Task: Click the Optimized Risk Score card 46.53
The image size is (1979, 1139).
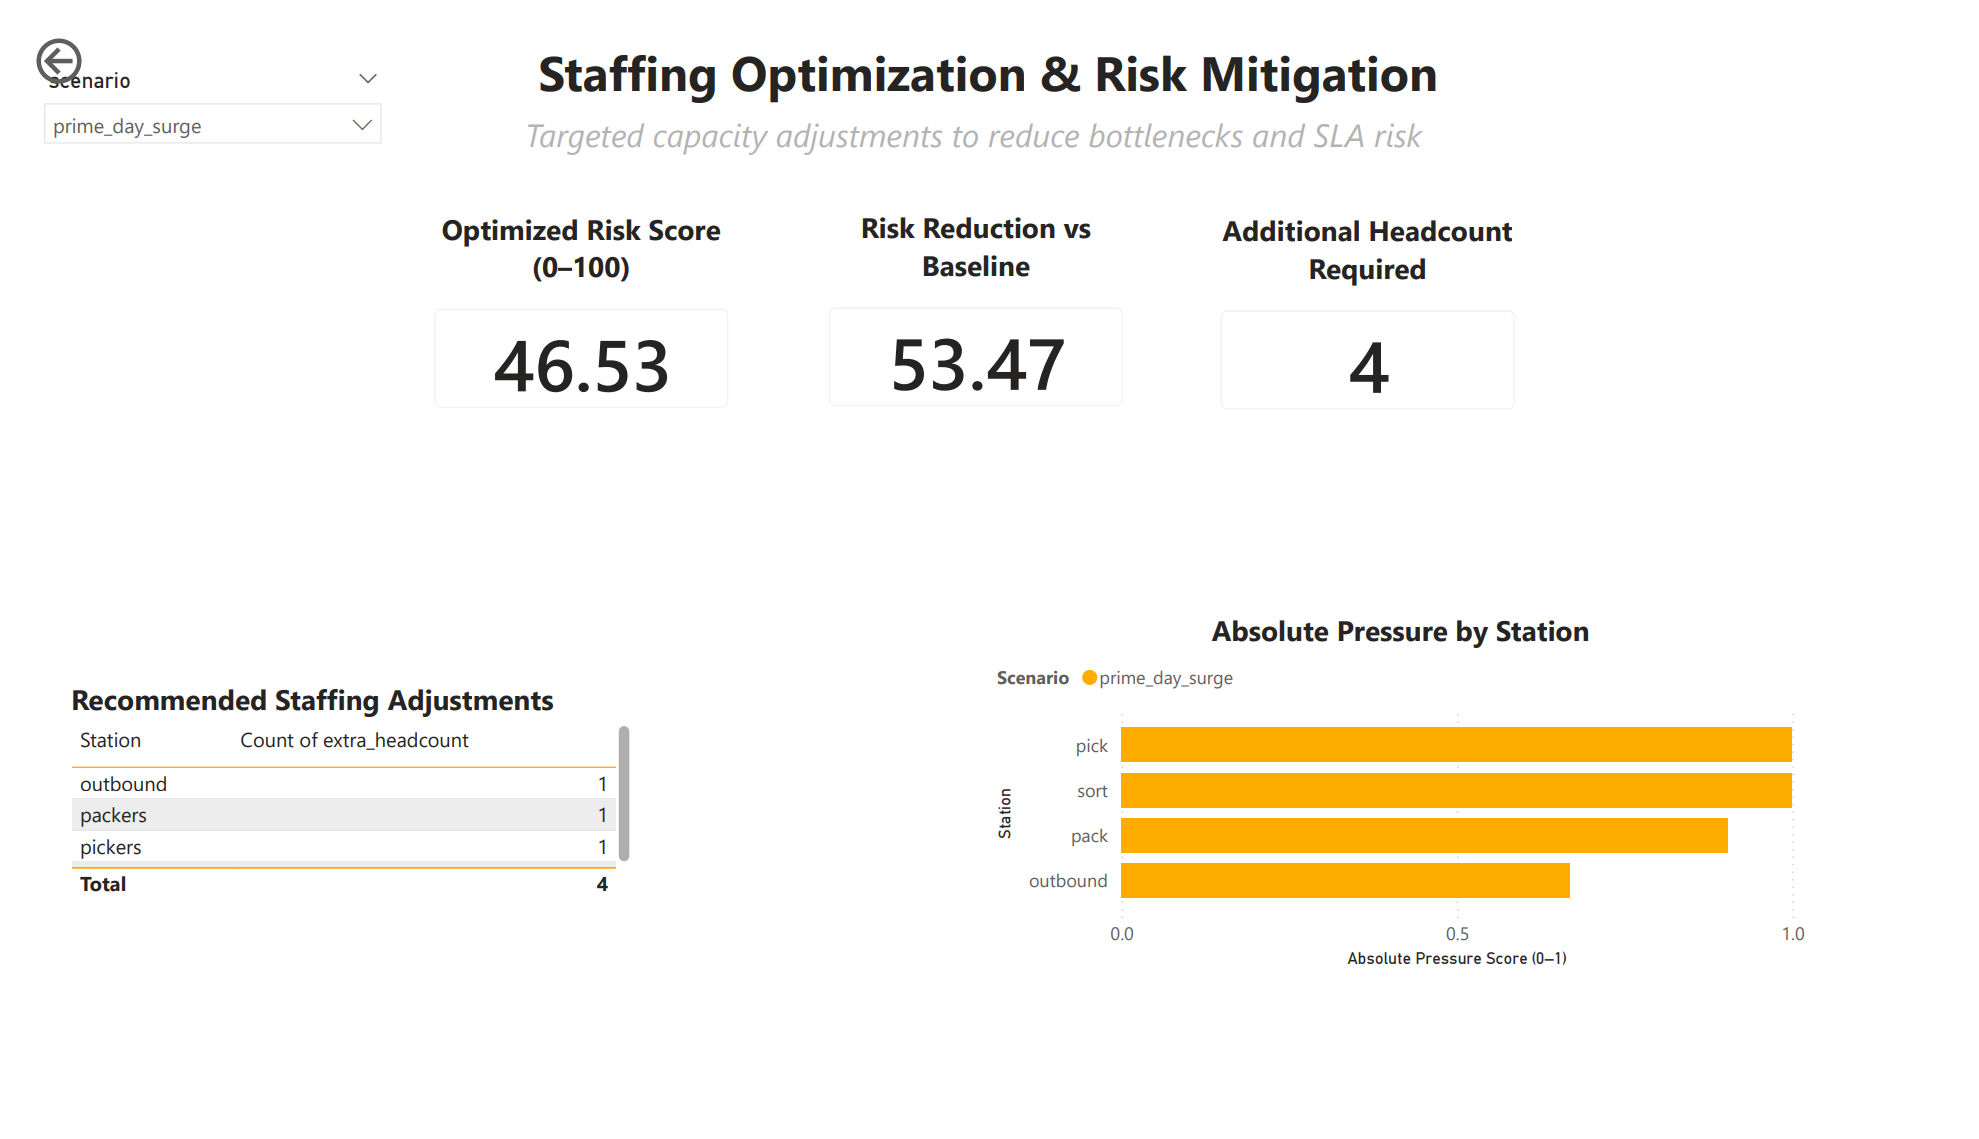Action: click(x=581, y=365)
